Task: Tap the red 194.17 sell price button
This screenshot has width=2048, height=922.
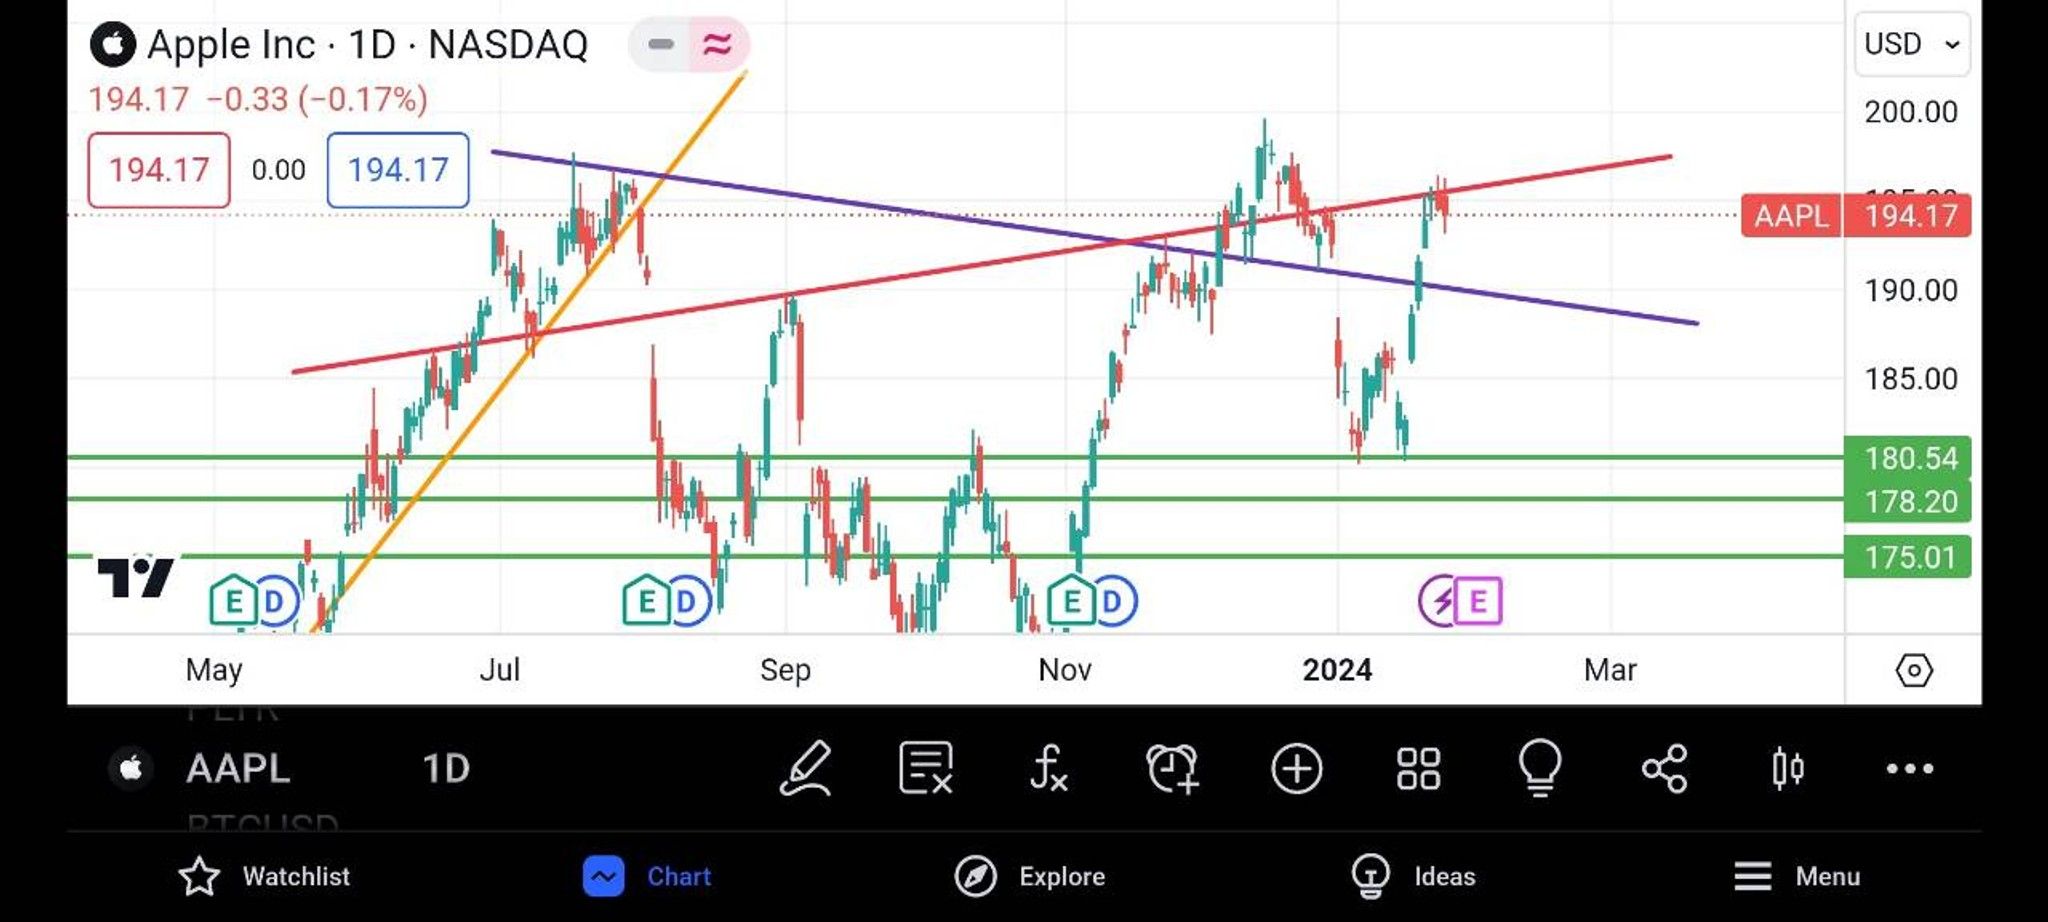Action: tap(159, 170)
